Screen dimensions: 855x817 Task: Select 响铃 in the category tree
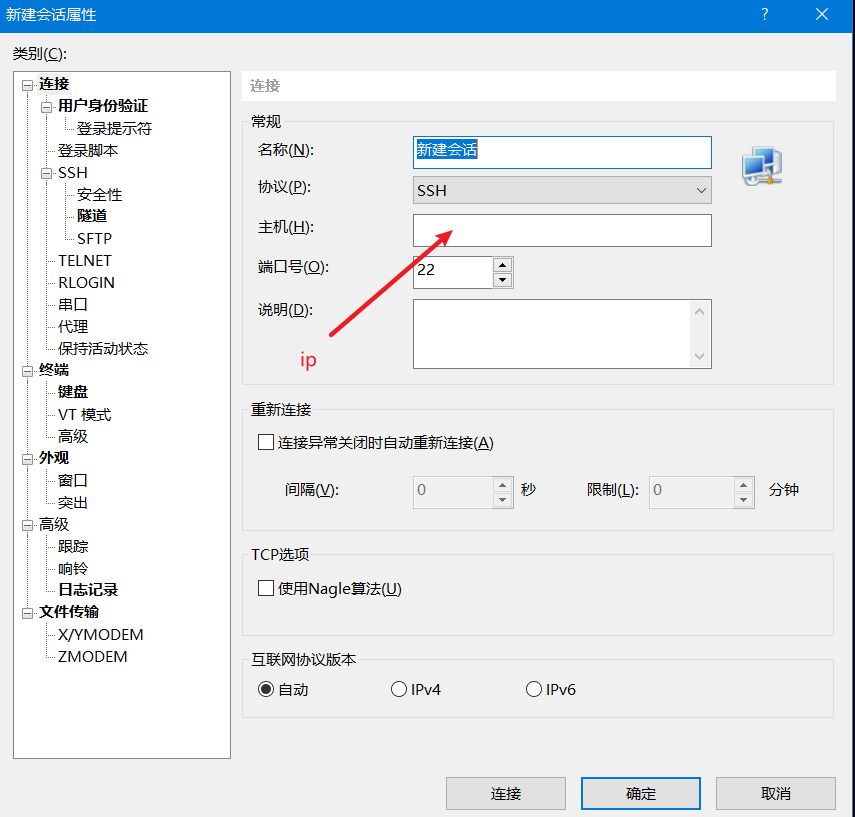click(73, 568)
